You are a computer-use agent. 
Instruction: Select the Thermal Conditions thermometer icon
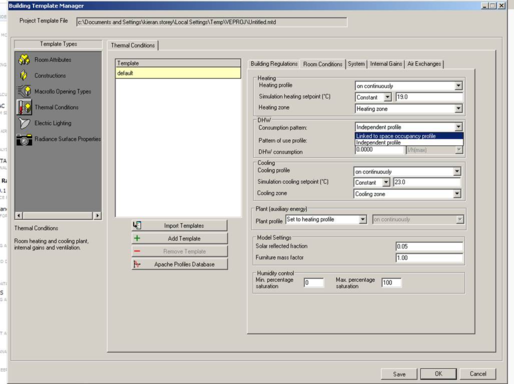point(24,107)
